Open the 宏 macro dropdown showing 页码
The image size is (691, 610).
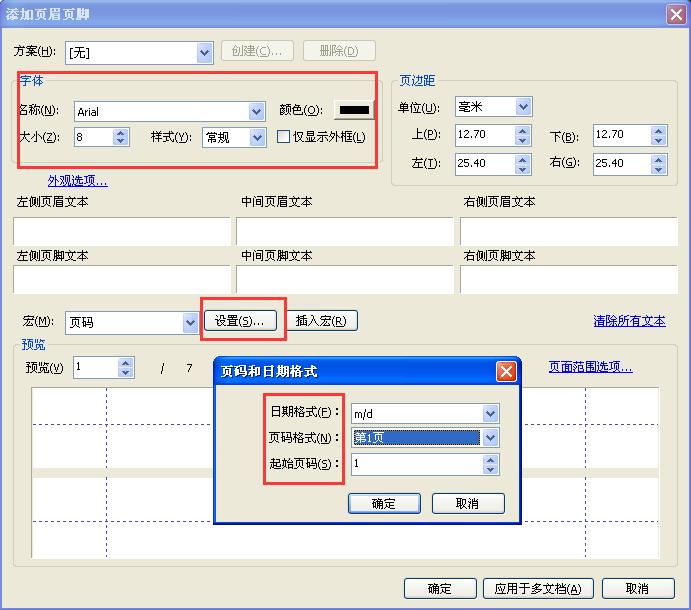[x=190, y=323]
